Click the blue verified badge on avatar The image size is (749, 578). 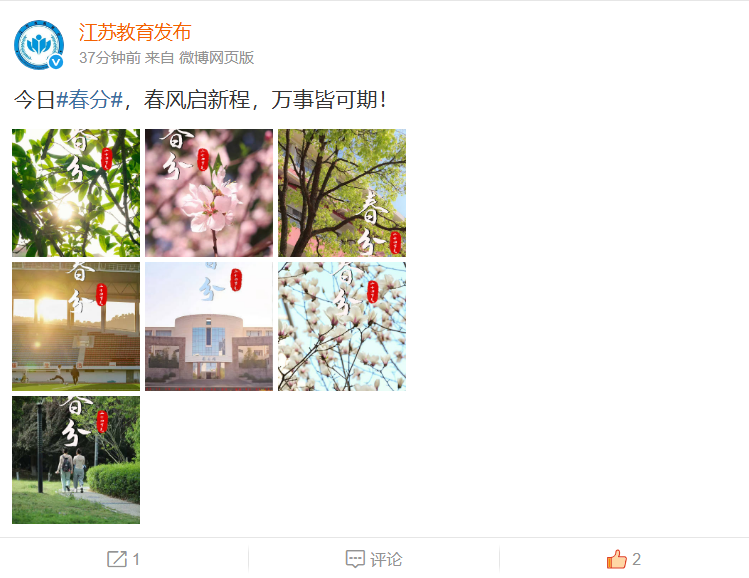[56, 62]
